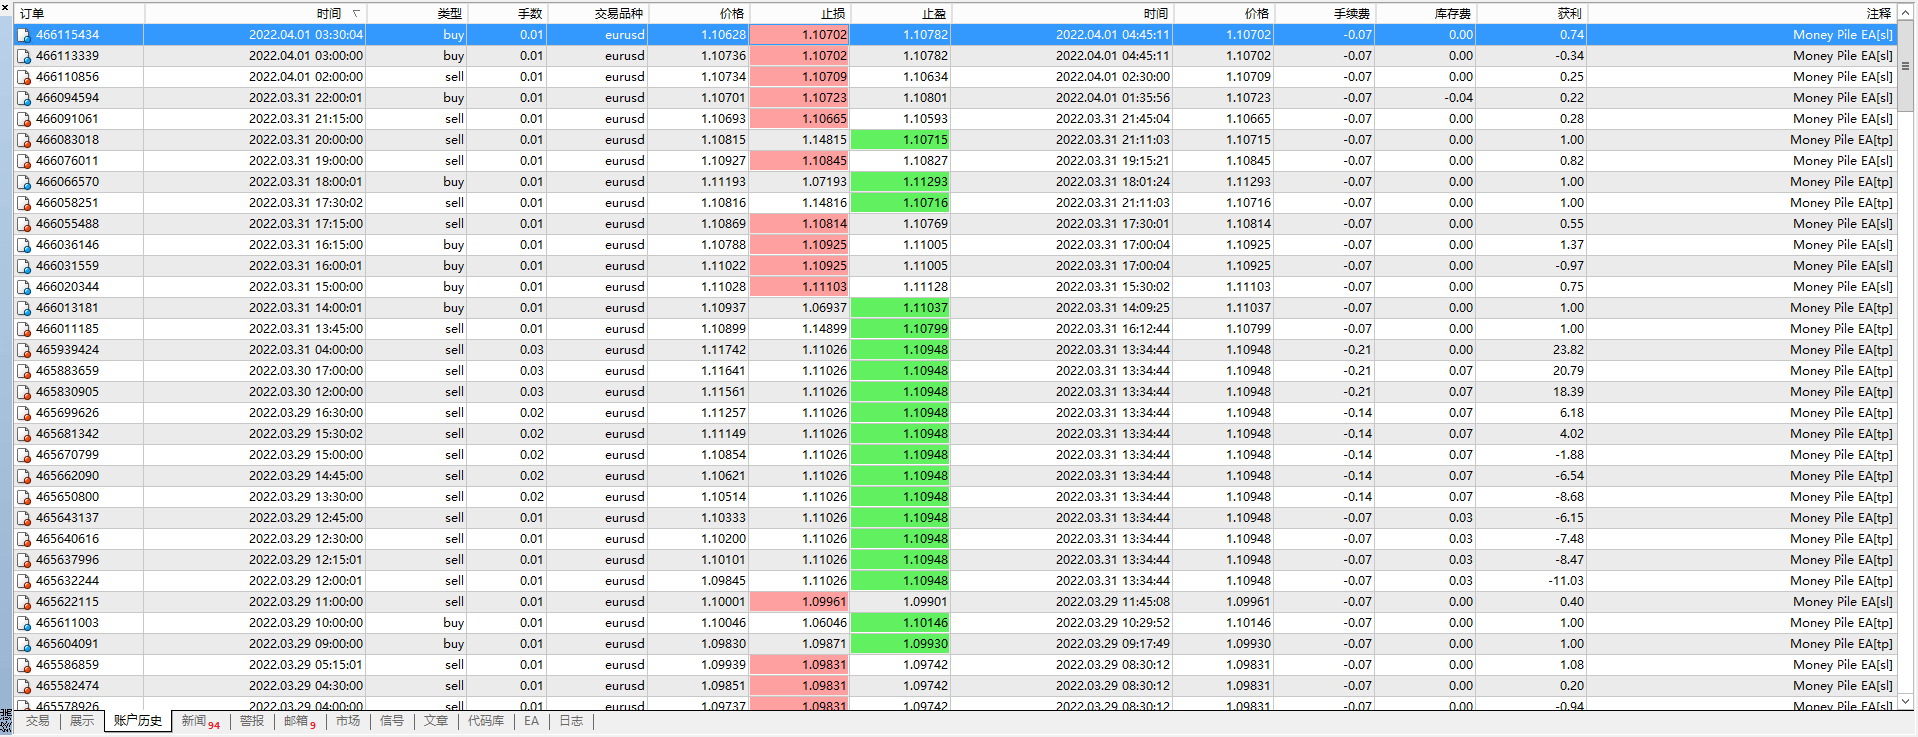This screenshot has width=1918, height=737.
Task: Click the order icon beside 465662090
Action: point(24,476)
